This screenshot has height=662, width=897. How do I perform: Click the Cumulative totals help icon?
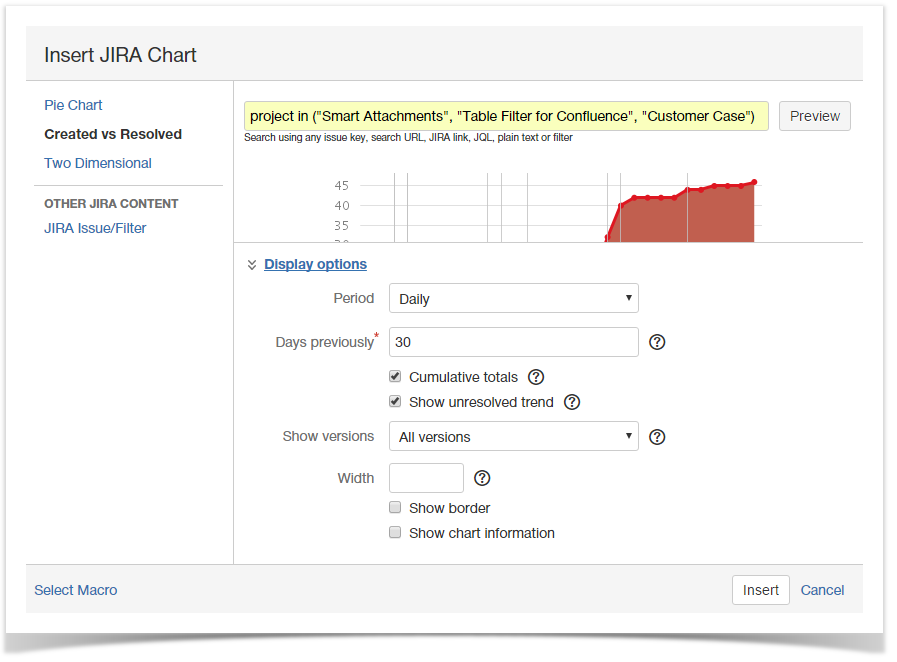(x=536, y=377)
